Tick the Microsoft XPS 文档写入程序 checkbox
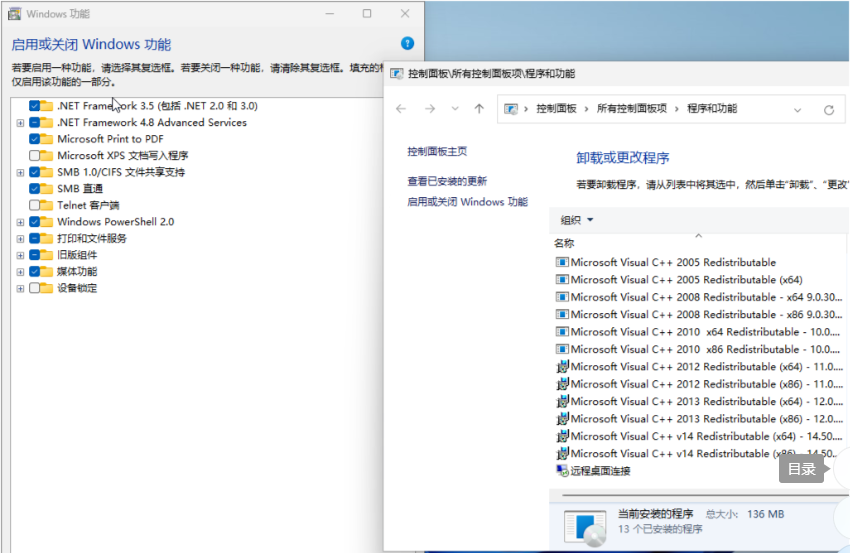Screen dimensions: 850x553 tap(35, 156)
